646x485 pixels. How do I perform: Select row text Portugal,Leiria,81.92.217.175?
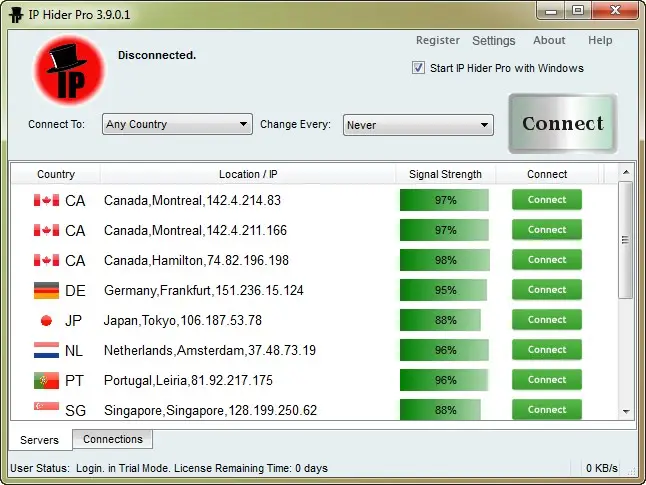pyautogui.click(x=188, y=381)
